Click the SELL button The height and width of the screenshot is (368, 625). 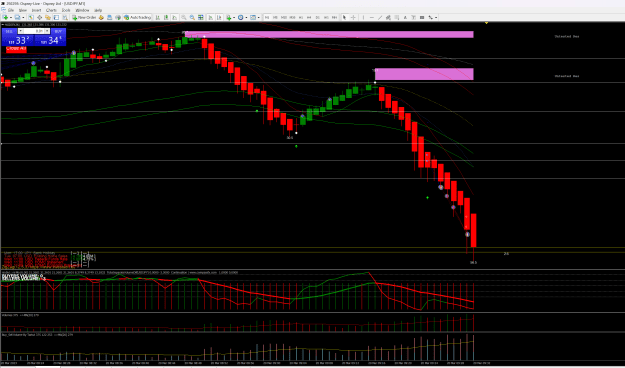pos(9,31)
